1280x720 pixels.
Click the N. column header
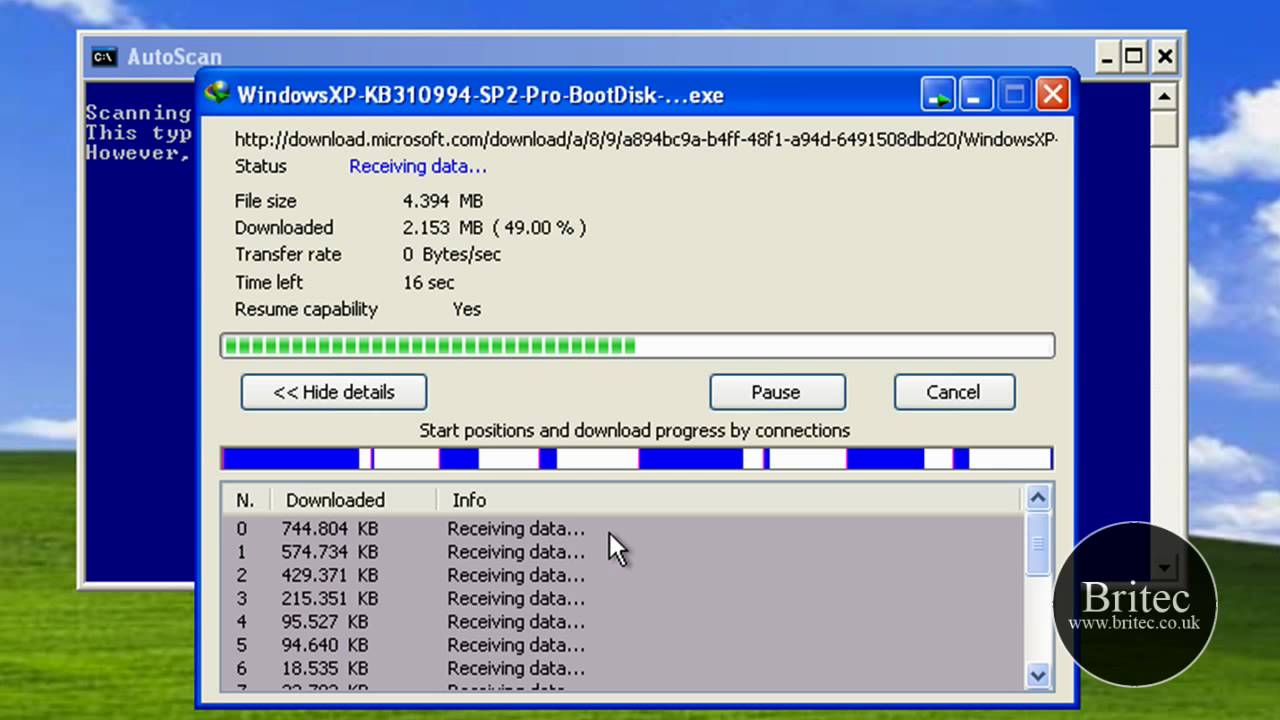pyautogui.click(x=246, y=500)
